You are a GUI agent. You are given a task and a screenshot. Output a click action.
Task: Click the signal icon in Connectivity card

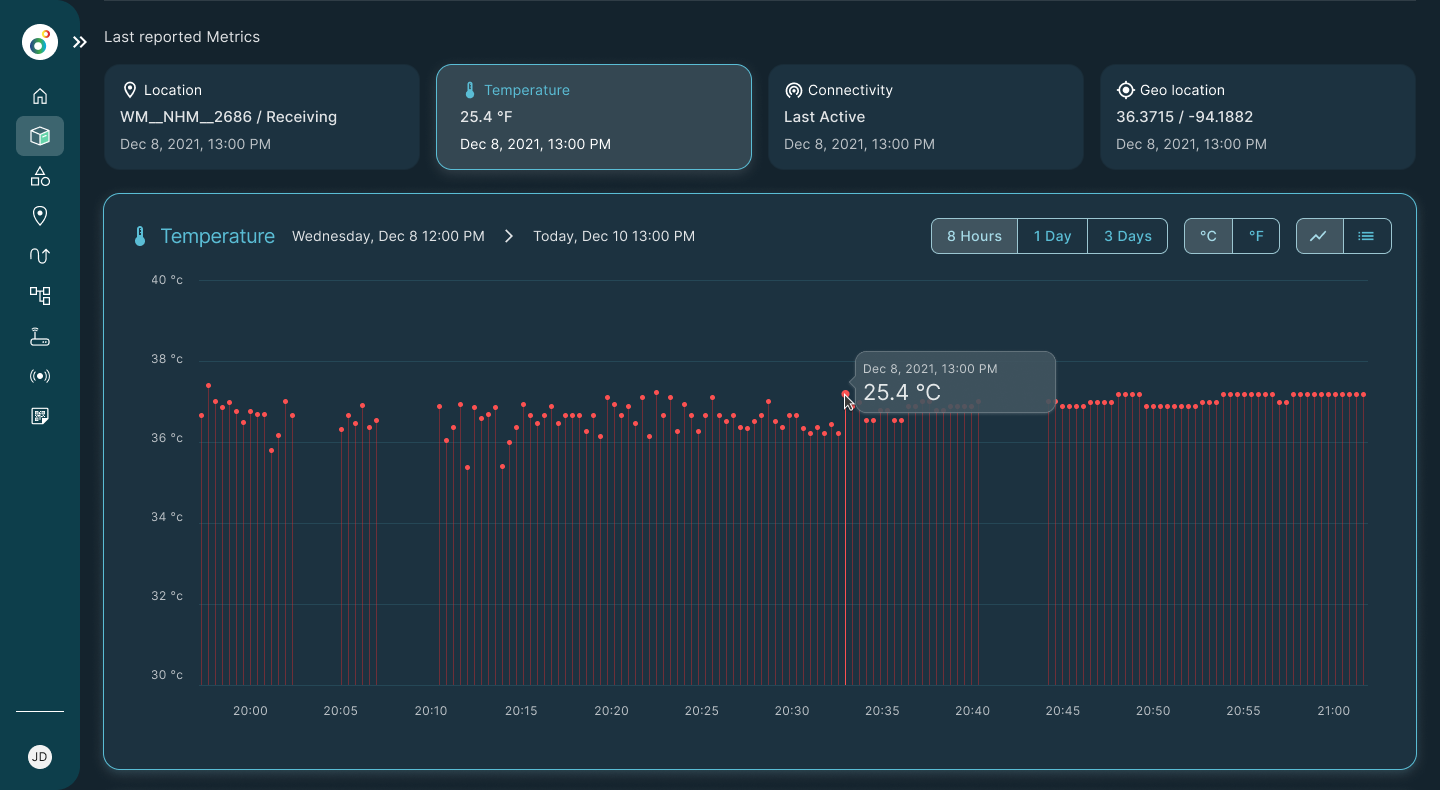click(793, 90)
